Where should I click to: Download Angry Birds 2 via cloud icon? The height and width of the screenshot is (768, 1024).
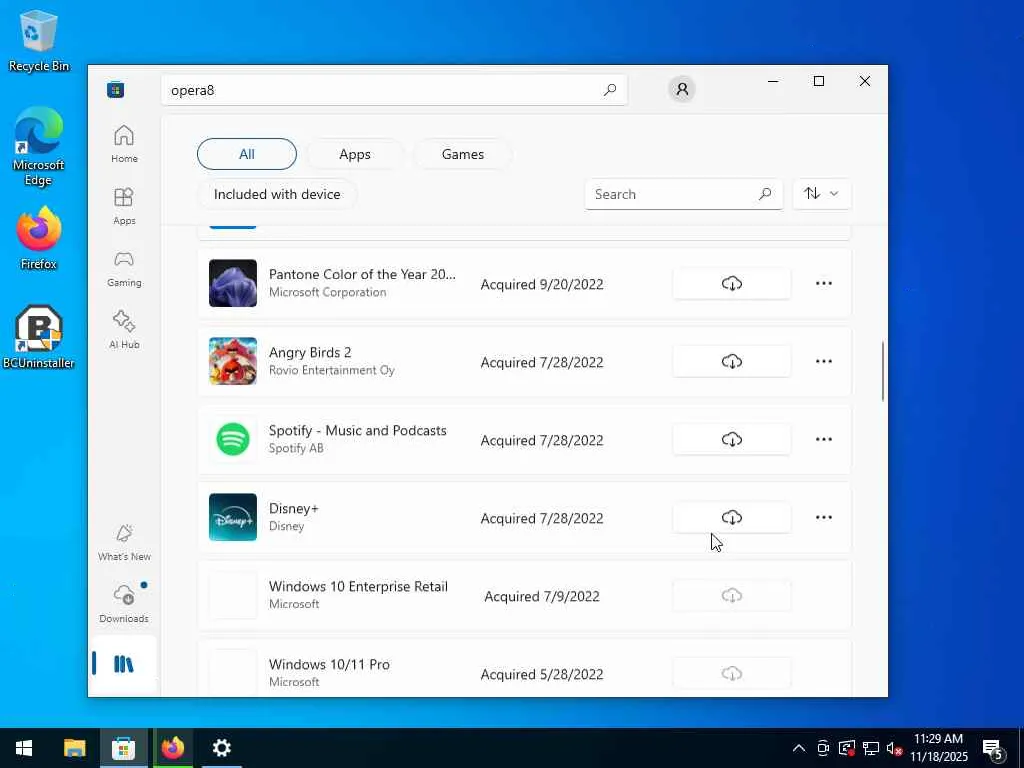click(731, 361)
